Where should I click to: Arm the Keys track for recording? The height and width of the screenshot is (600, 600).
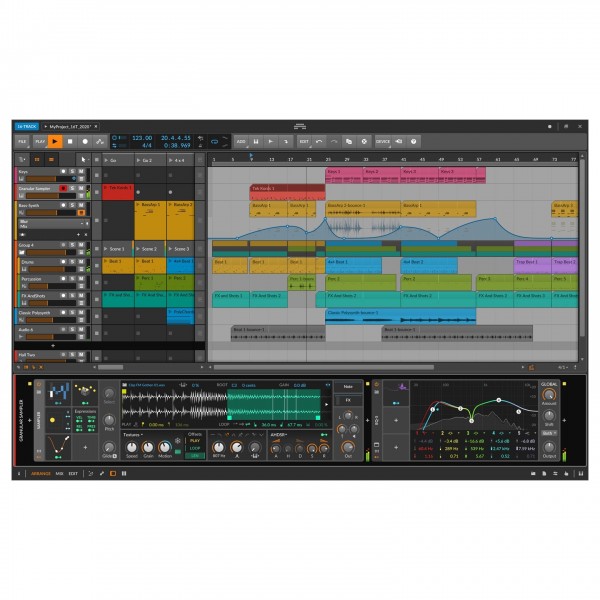tap(63, 171)
